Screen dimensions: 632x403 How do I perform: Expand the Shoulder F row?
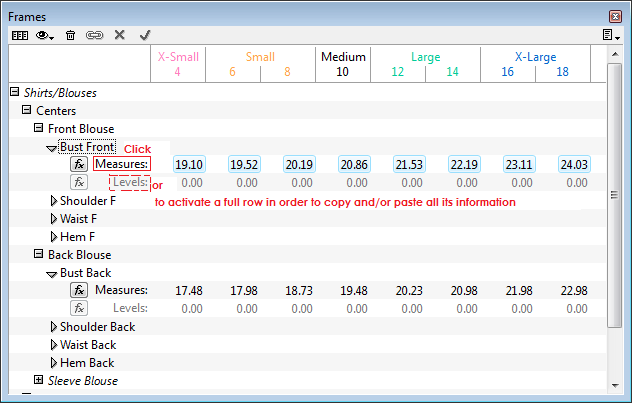coord(53,201)
